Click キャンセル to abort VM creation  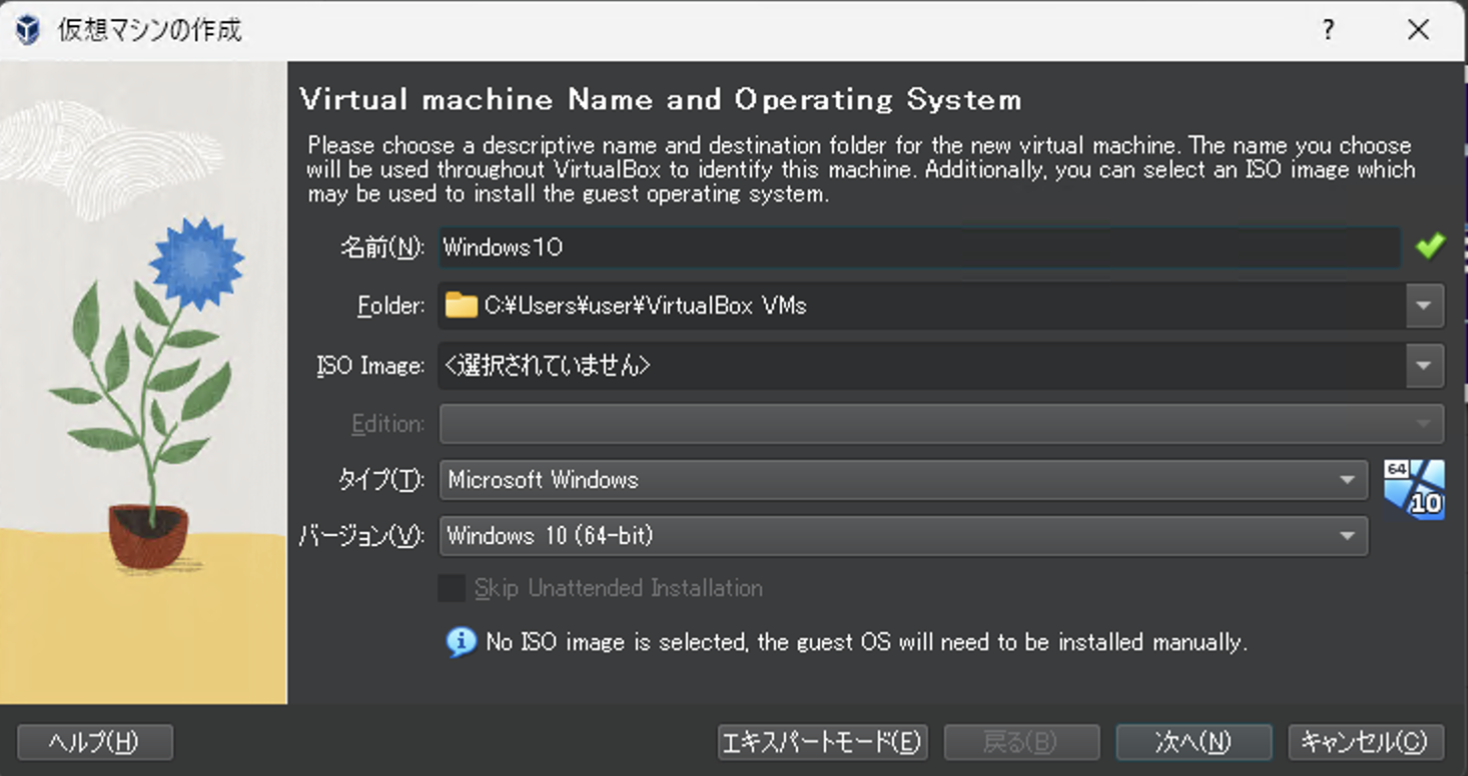[1364, 742]
